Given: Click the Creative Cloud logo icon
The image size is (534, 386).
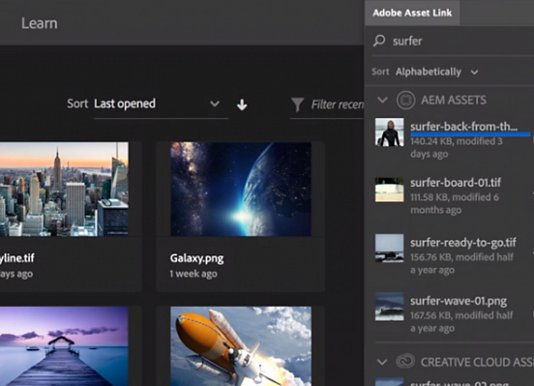Looking at the screenshot, I should (x=405, y=361).
